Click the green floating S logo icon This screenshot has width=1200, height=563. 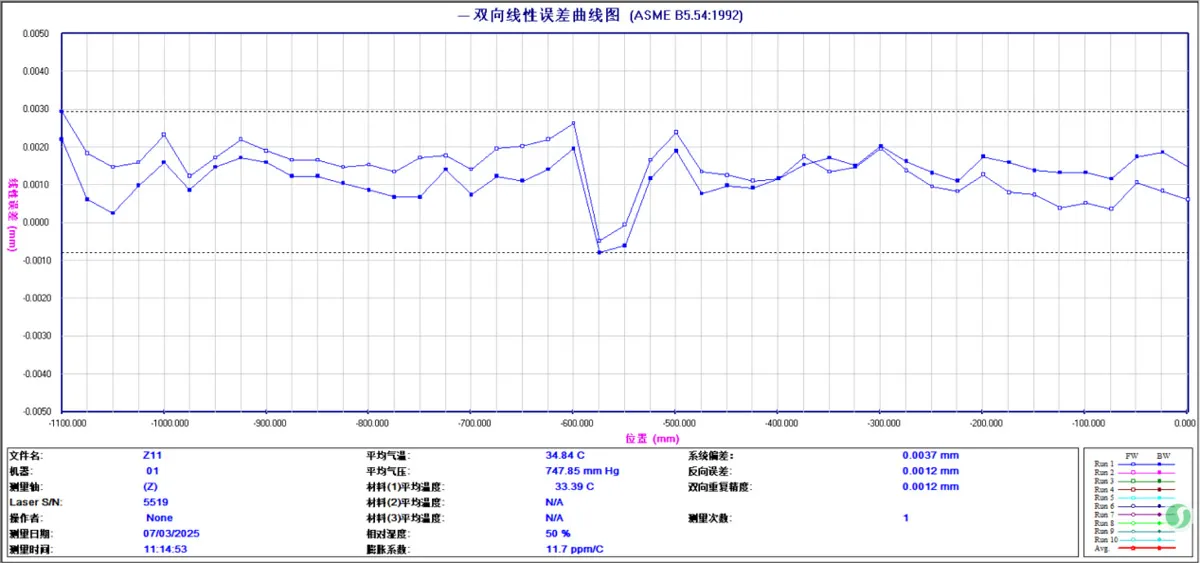tap(1176, 515)
